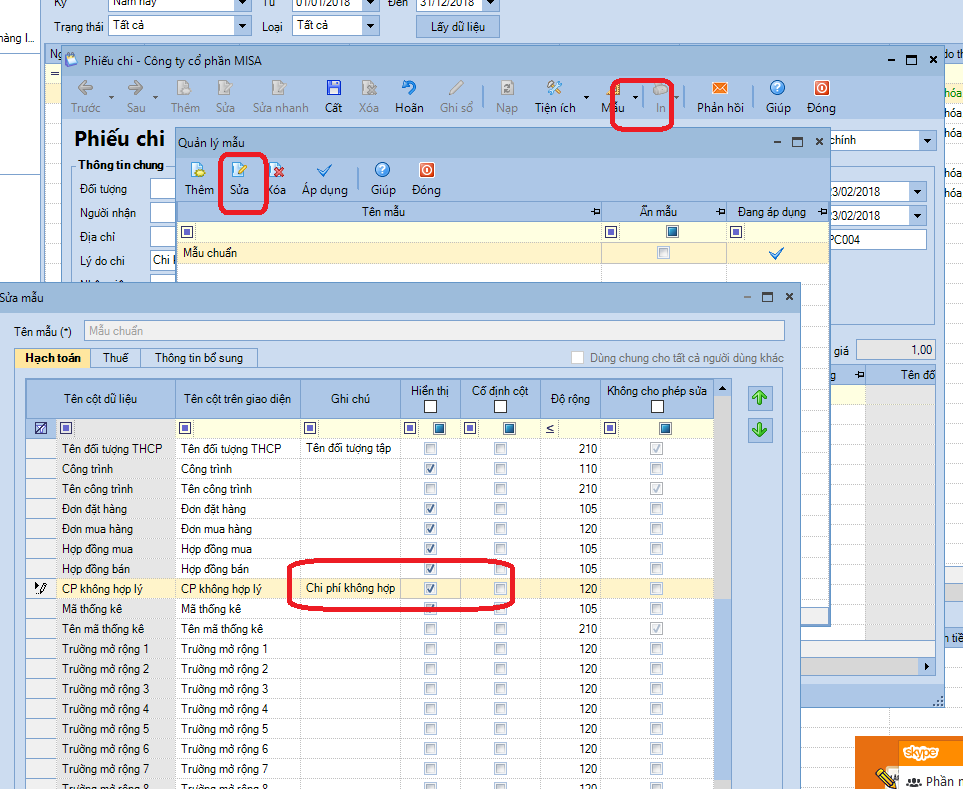Click Tên cột trên giao diện column header
Image resolution: width=963 pixels, height=789 pixels.
click(x=238, y=399)
